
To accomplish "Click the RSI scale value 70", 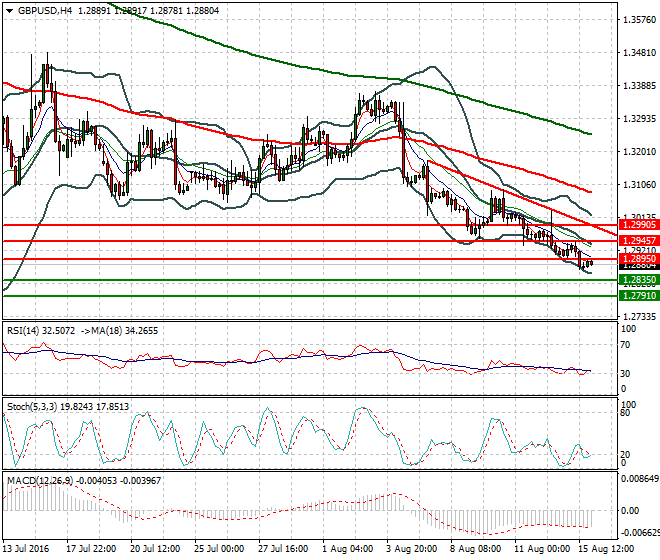I will [x=625, y=345].
